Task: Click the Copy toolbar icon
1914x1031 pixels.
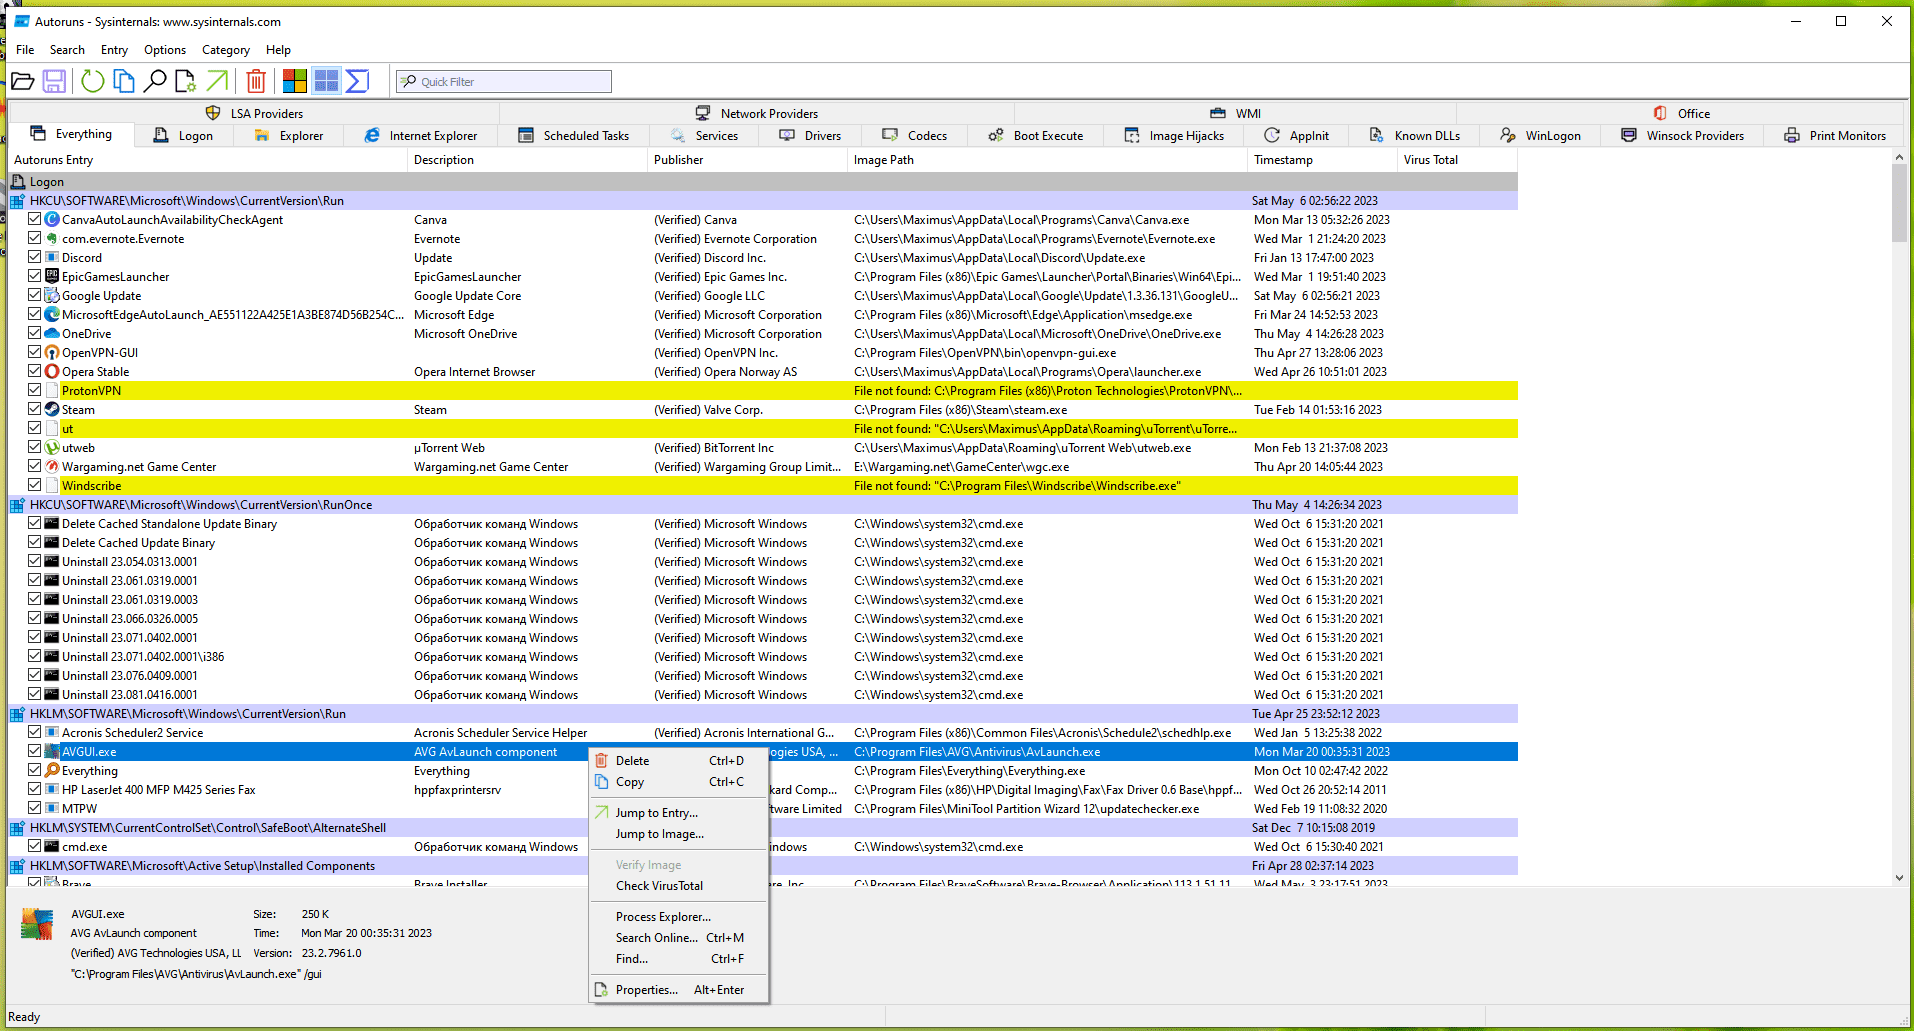Action: [x=124, y=81]
